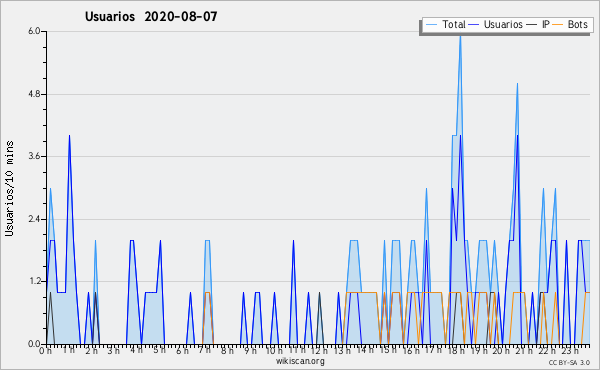600x370 pixels.
Task: Click the 'Bots' legend label
Action: (x=577, y=24)
